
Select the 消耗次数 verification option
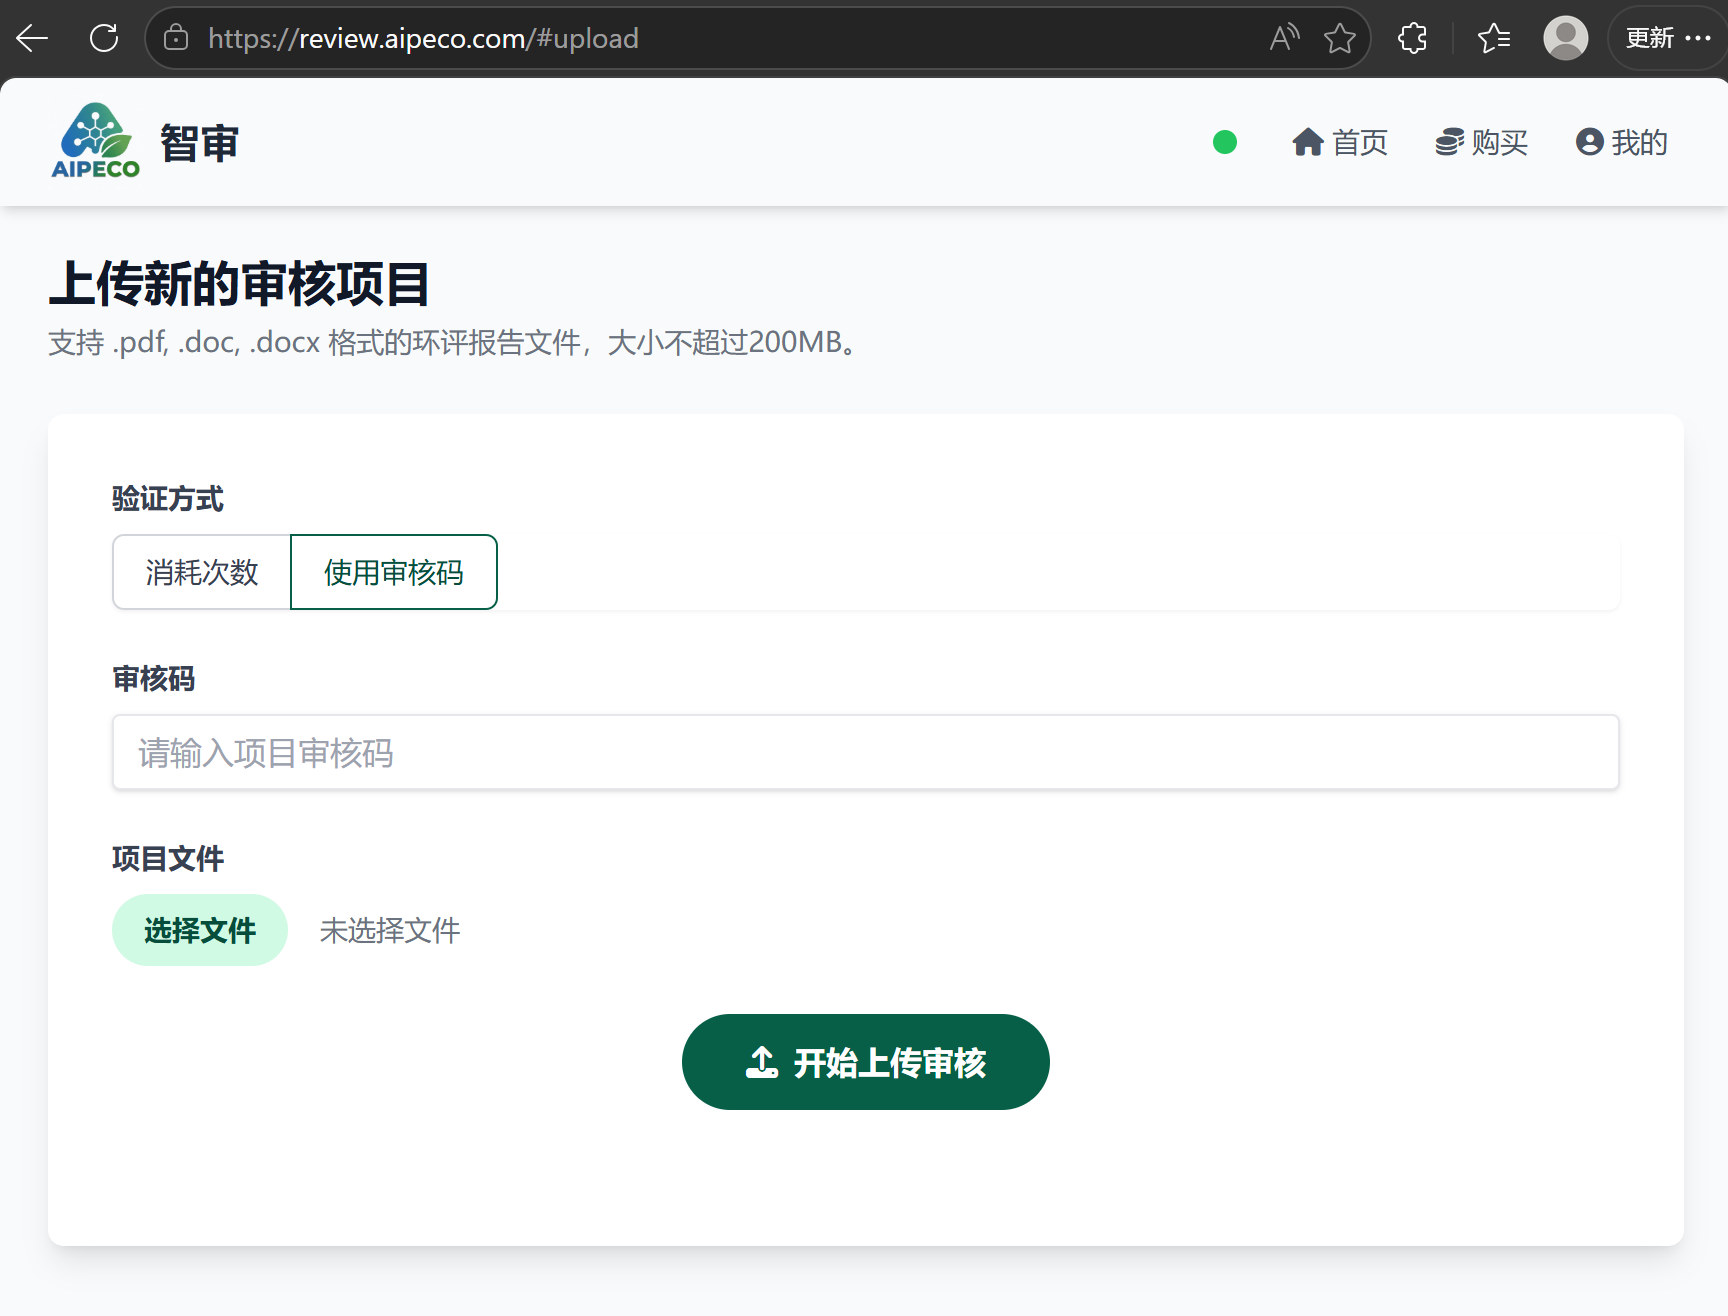coord(202,572)
